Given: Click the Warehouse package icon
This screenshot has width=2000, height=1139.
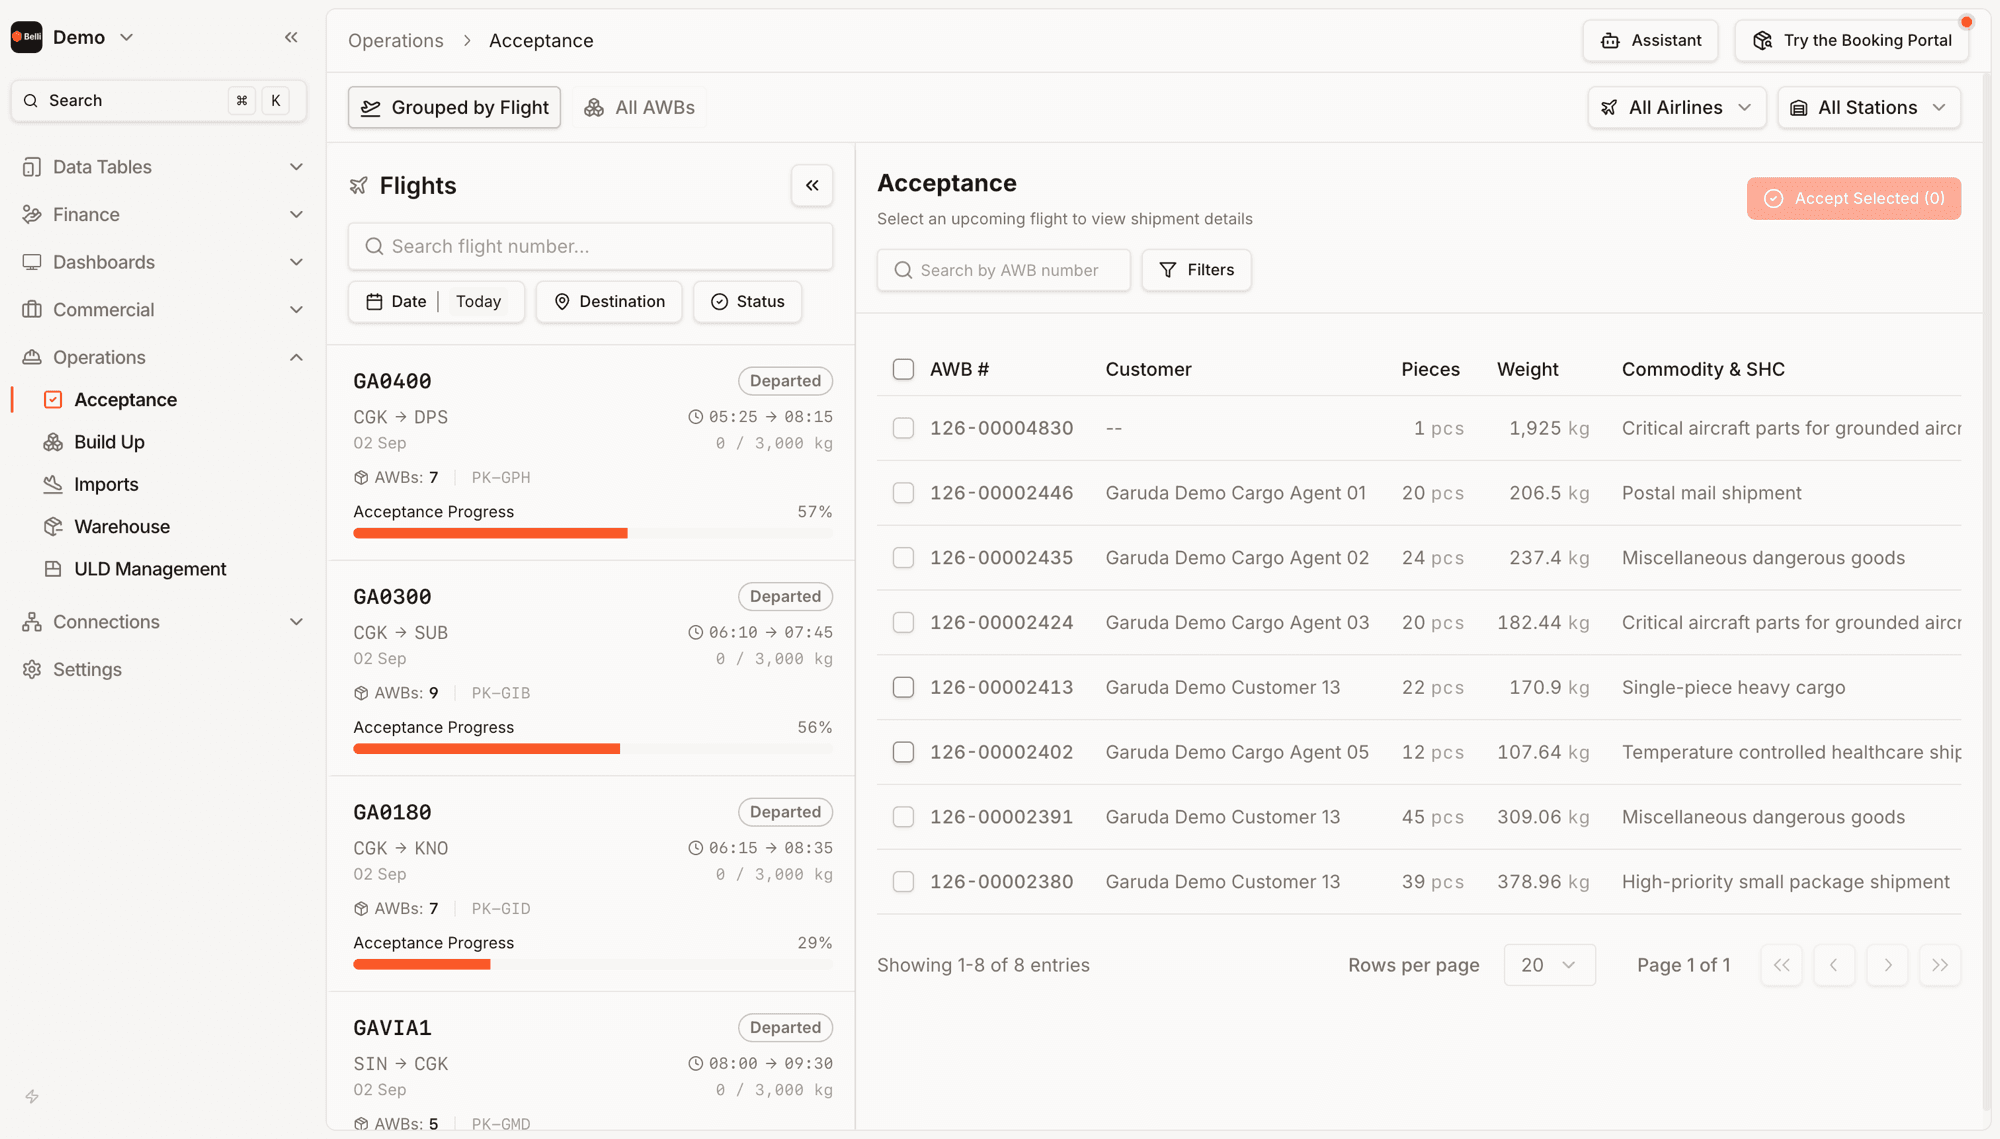Looking at the screenshot, I should tap(53, 527).
